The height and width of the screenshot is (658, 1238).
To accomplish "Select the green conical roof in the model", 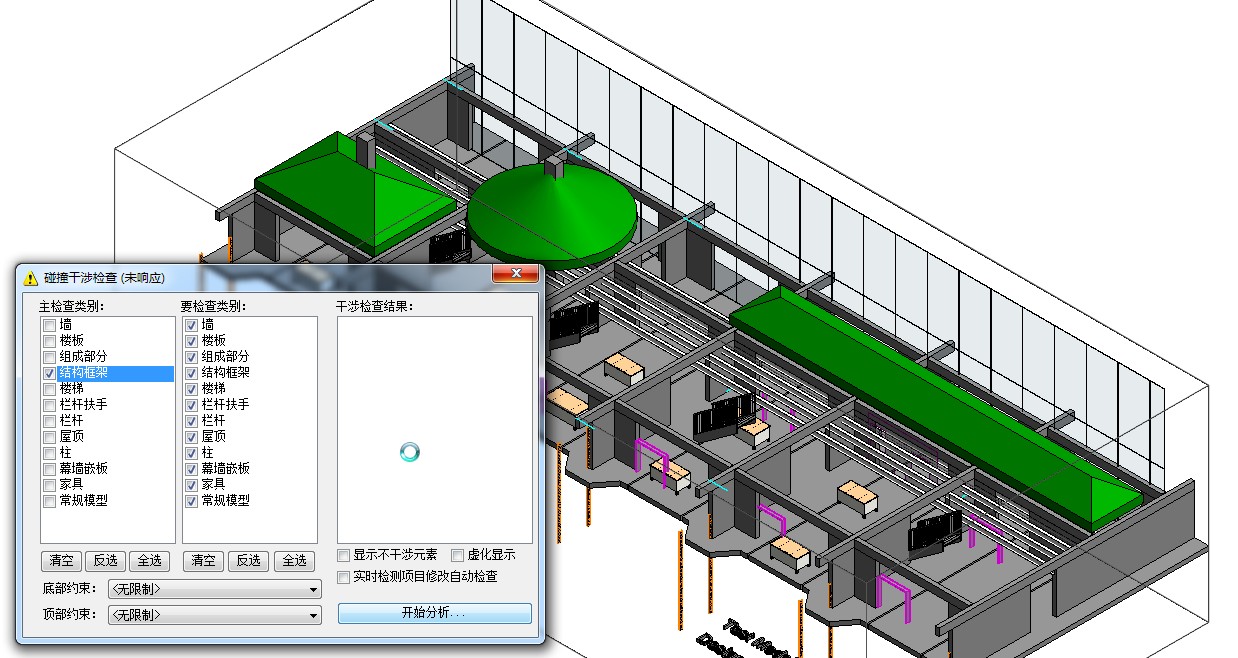I will (552, 215).
